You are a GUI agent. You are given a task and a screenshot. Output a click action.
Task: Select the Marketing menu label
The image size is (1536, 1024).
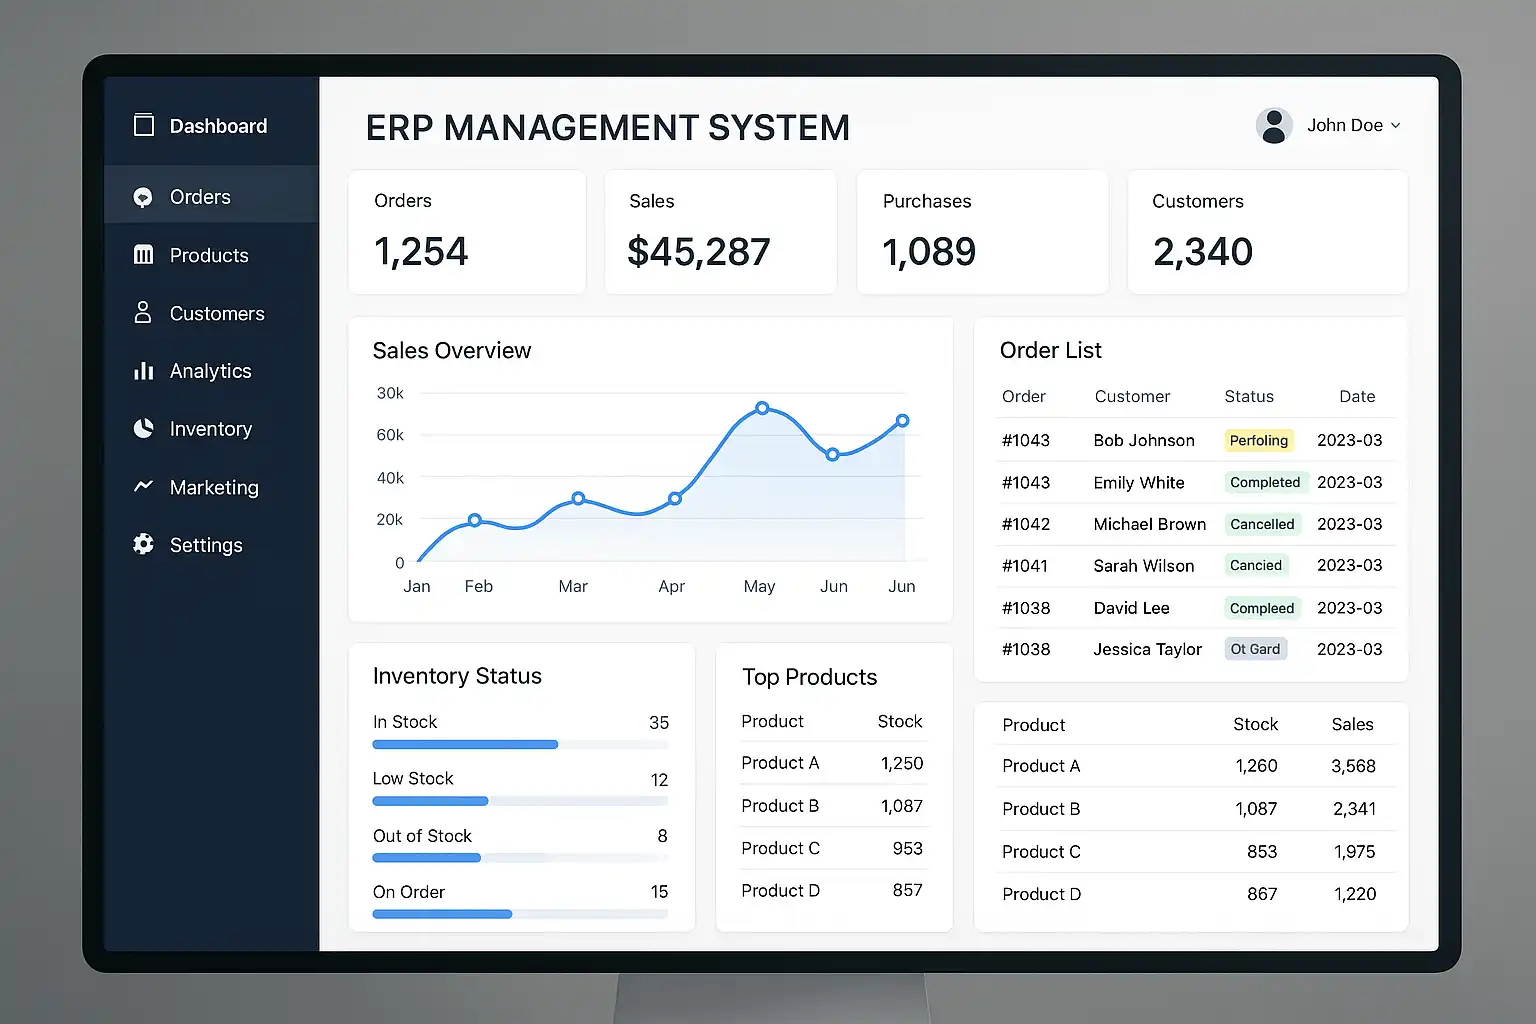[214, 487]
